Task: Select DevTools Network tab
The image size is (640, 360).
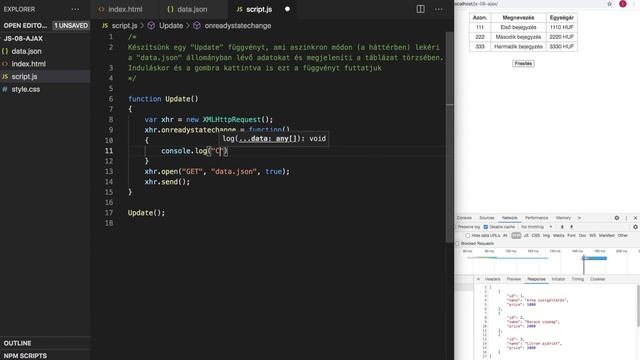Action: tap(509, 218)
